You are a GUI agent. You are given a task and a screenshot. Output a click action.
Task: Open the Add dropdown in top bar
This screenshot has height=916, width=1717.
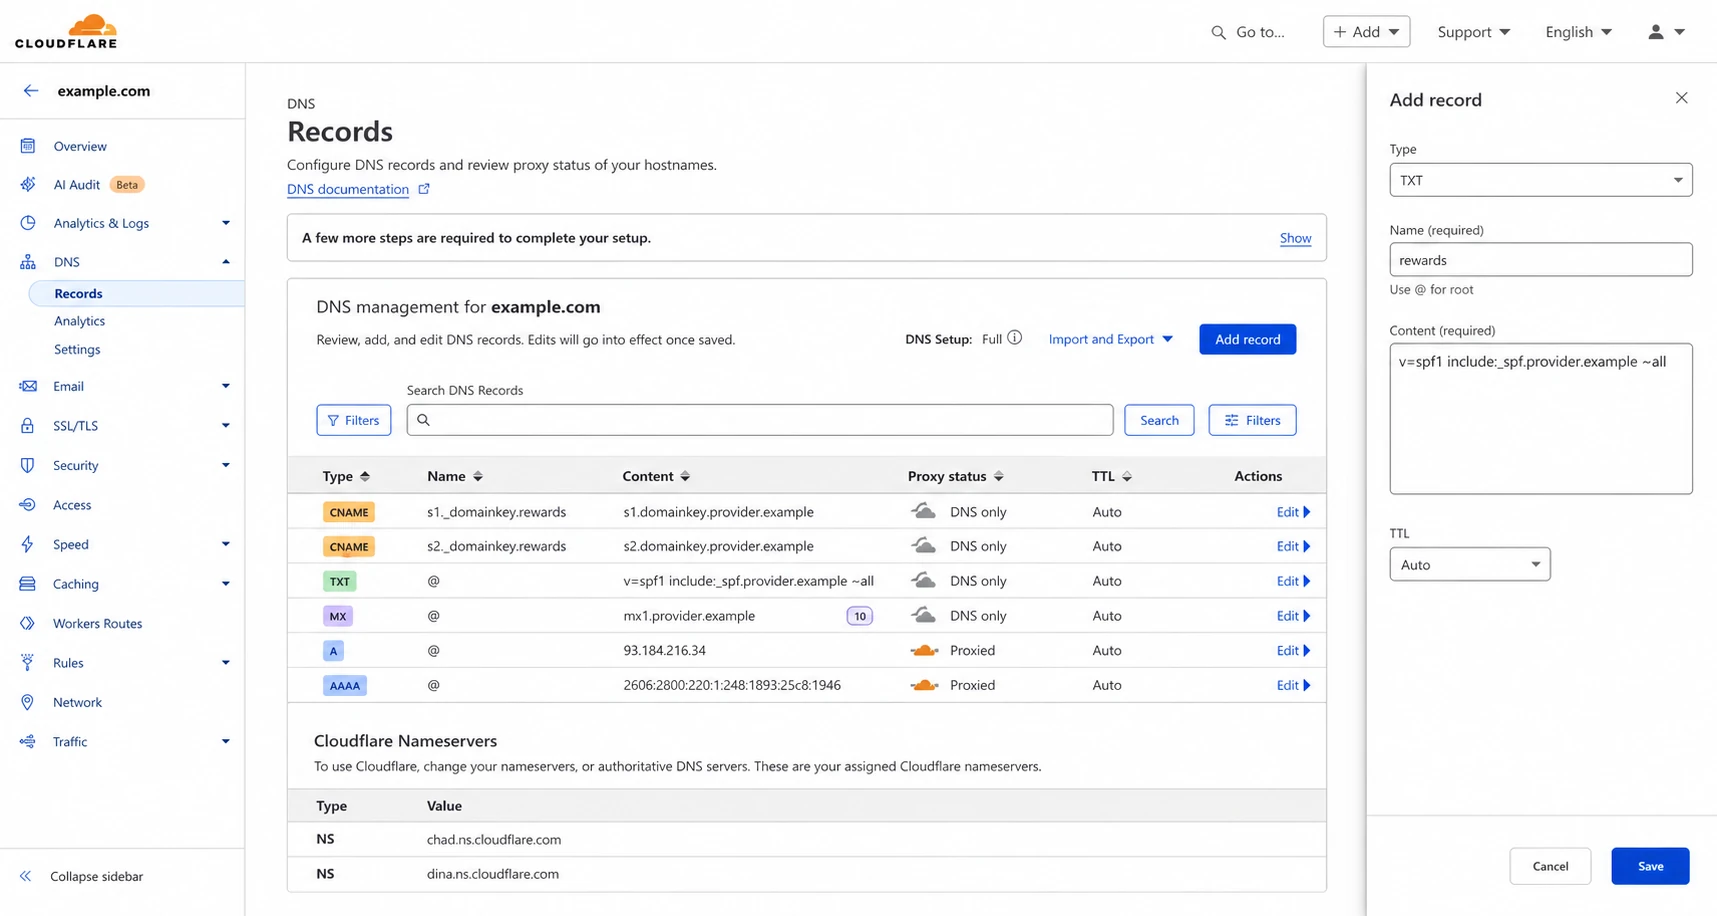[x=1366, y=32]
